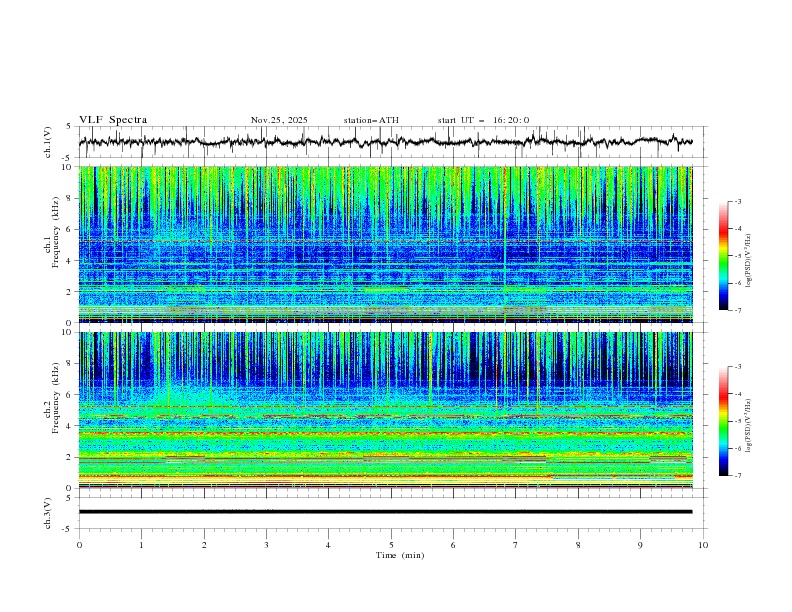The width and height of the screenshot is (792, 612).
Task: Click the time-axis tick label "1"
Action: coord(141,545)
